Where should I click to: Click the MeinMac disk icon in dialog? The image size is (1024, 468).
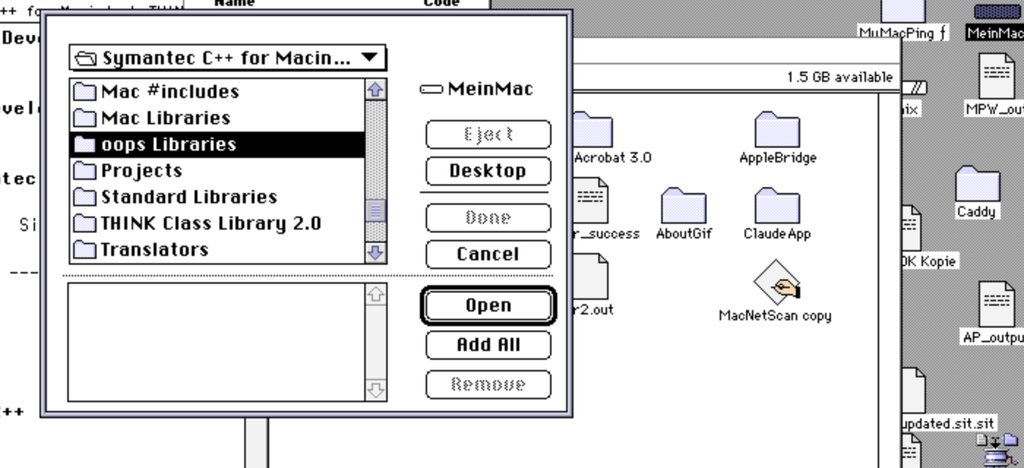click(x=432, y=89)
